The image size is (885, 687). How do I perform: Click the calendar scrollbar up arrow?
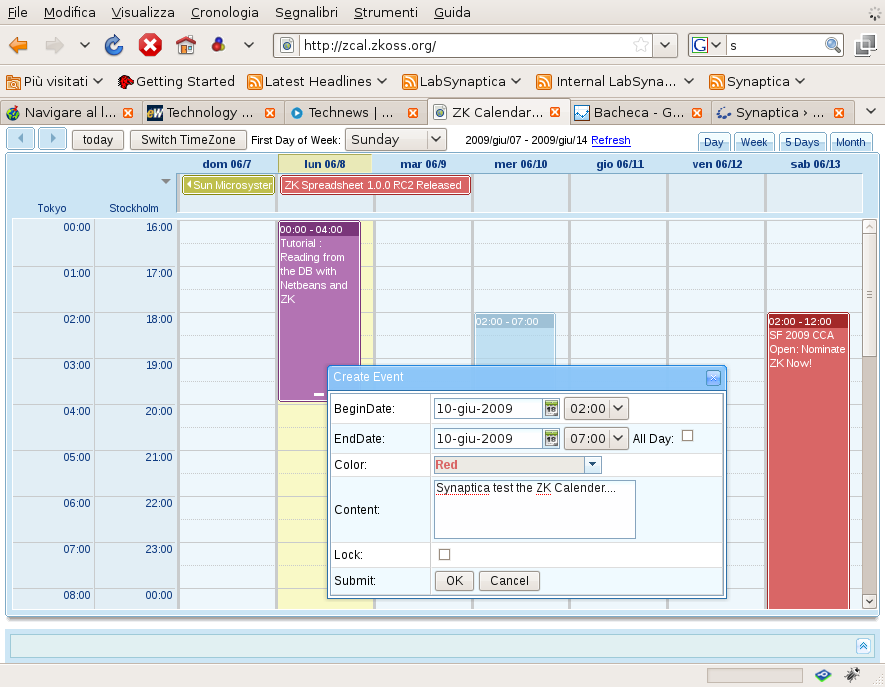[x=869, y=227]
